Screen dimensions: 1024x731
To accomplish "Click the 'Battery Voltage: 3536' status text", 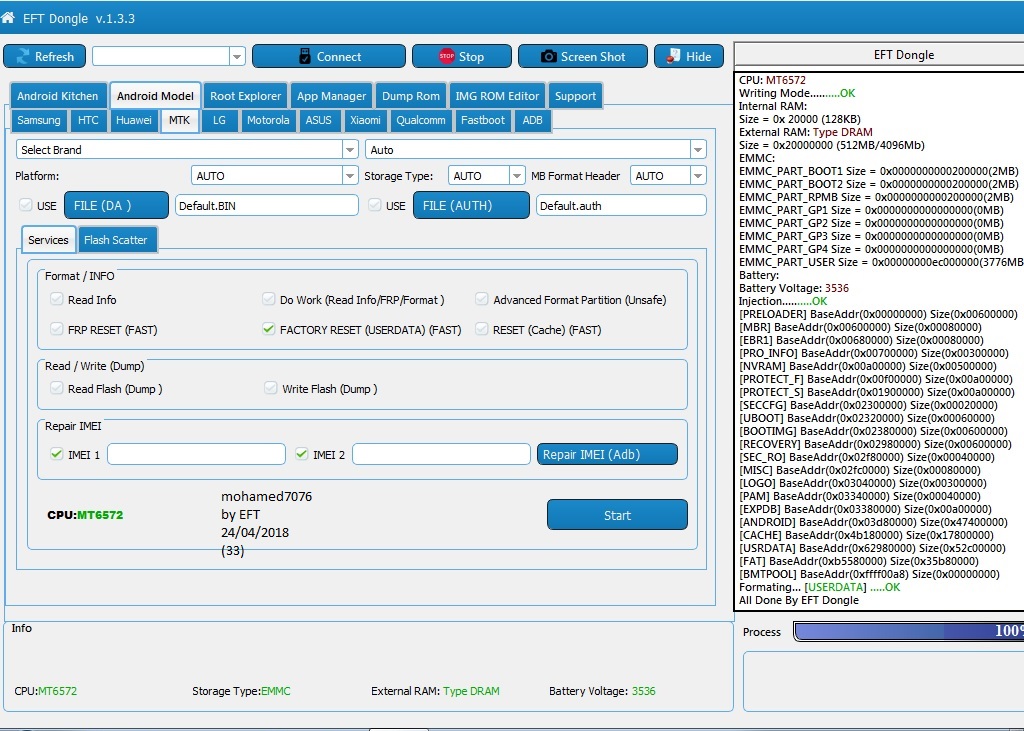I will [601, 690].
